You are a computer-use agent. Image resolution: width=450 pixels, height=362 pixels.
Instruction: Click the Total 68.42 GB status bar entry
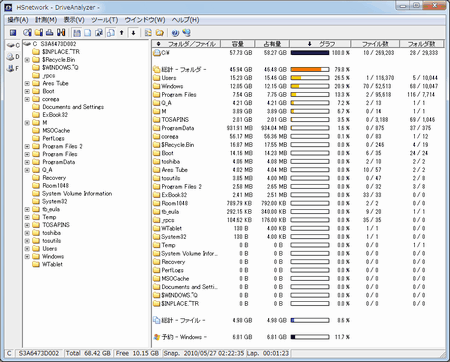[88, 353]
